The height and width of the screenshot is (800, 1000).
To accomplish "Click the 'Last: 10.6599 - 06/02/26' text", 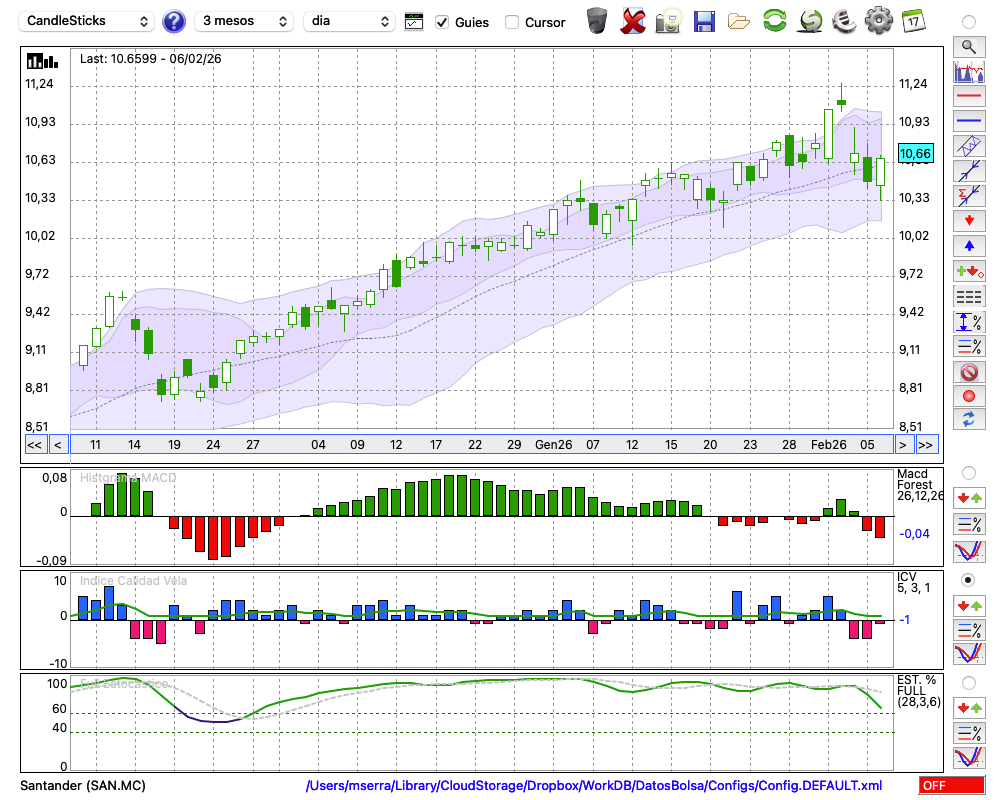I will click(151, 59).
